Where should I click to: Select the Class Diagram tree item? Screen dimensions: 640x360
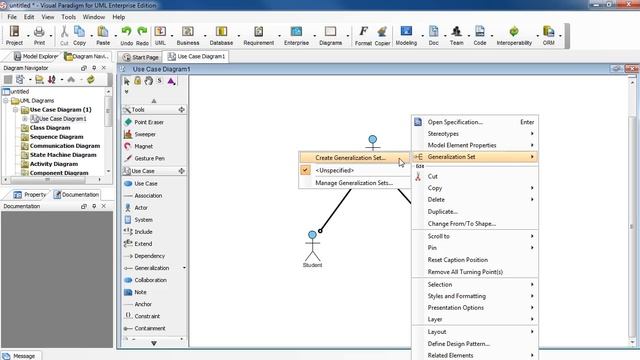50,128
